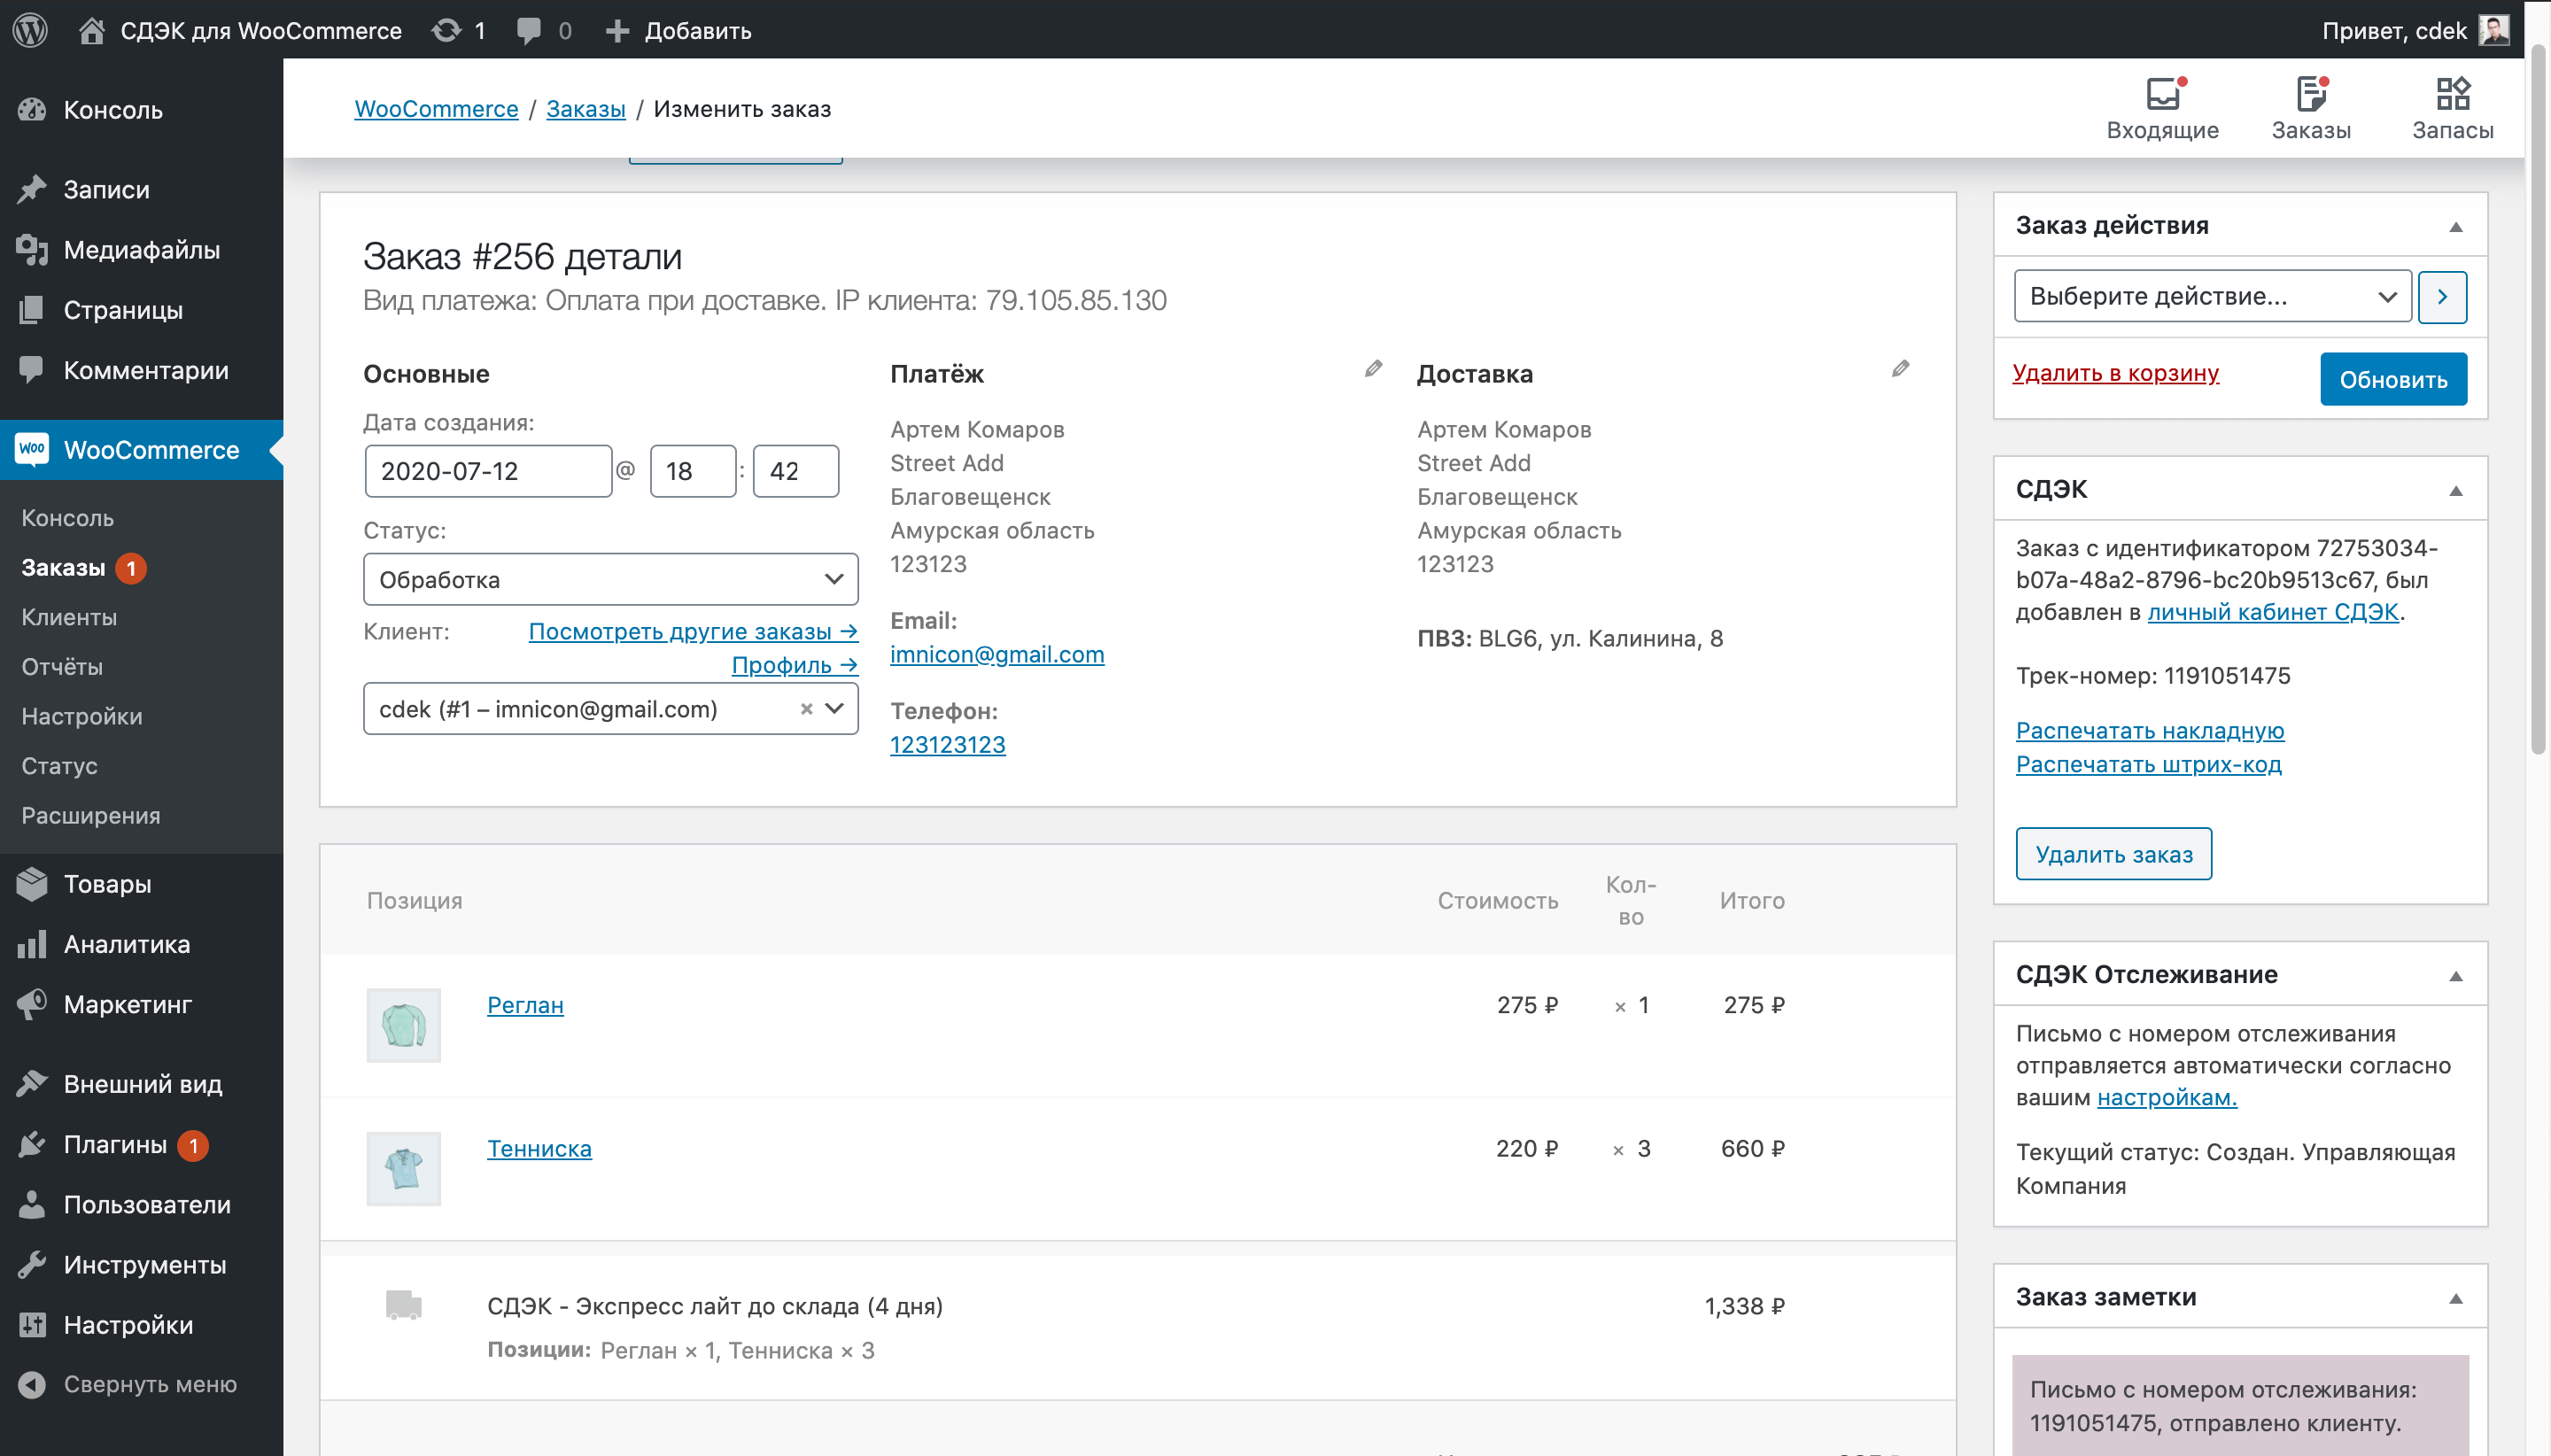The width and height of the screenshot is (2551, 1456).
Task: Collapse the СДЭК metabox panel
Action: click(2455, 491)
